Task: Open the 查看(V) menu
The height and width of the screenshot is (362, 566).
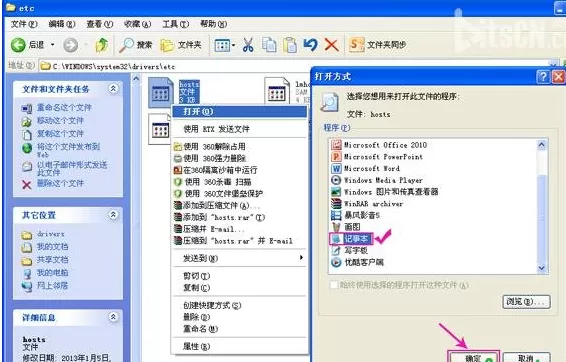Action: tap(100, 24)
